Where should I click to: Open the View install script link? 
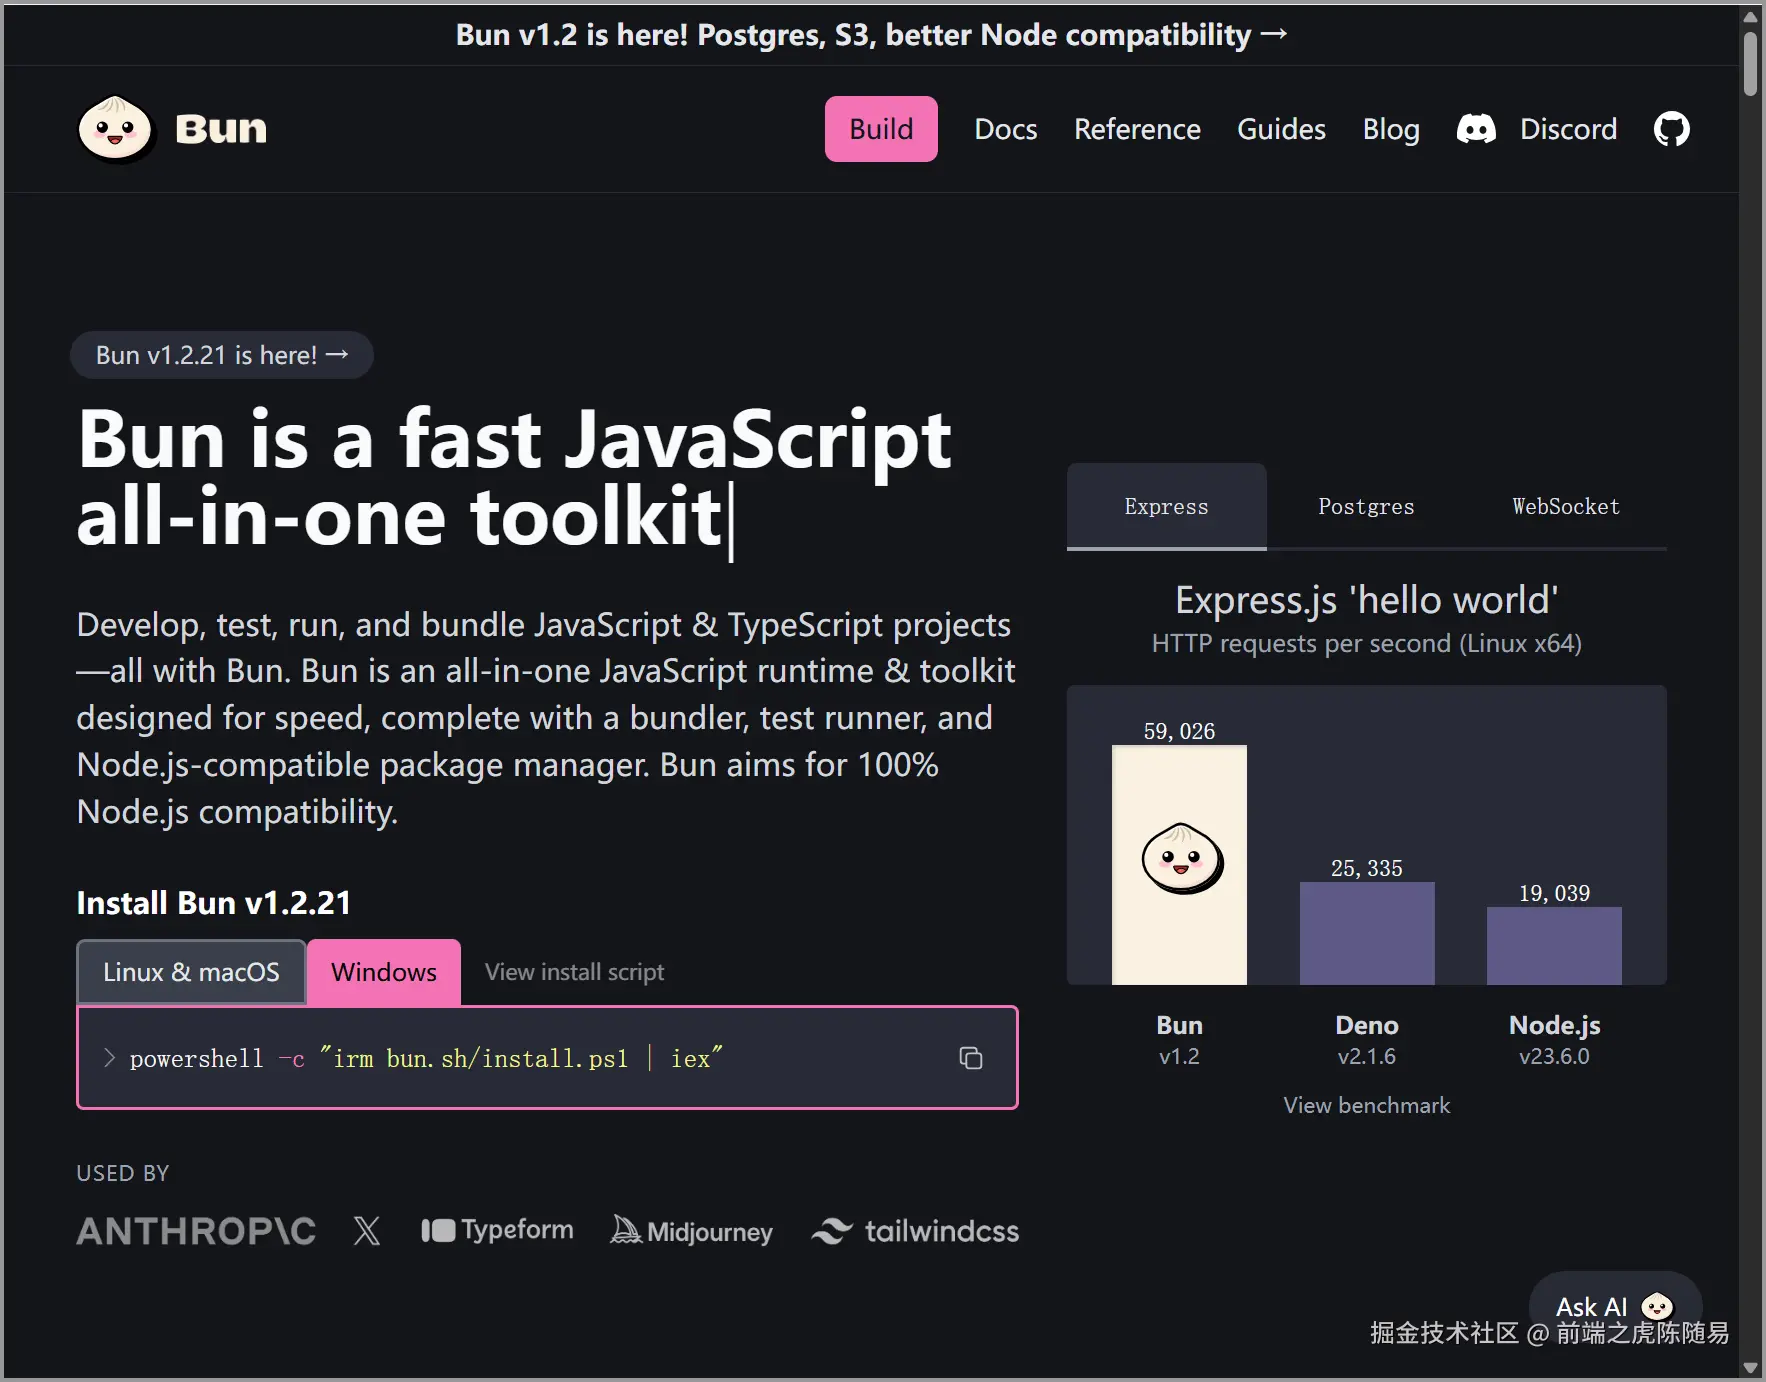pyautogui.click(x=574, y=972)
